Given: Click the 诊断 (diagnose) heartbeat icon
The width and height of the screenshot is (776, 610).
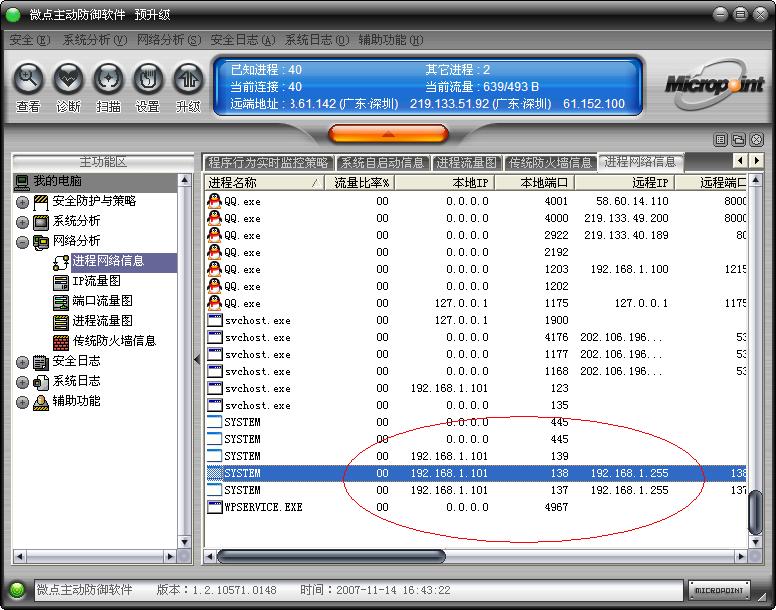Looking at the screenshot, I should (x=68, y=79).
